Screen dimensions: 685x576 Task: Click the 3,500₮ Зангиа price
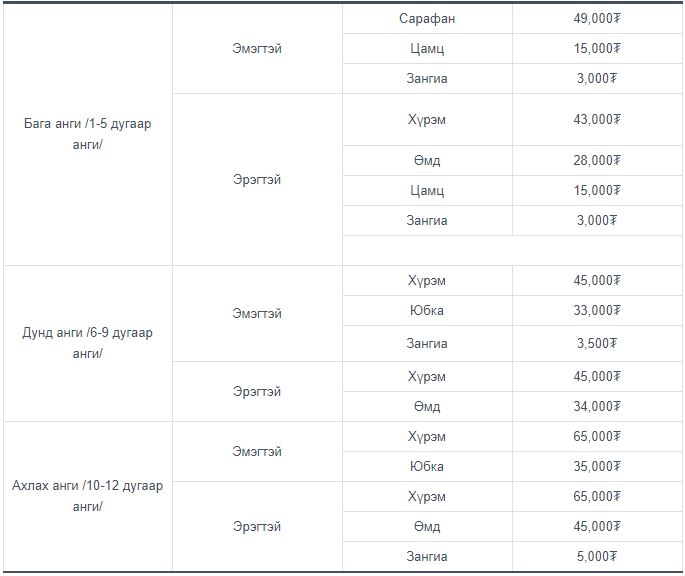pyautogui.click(x=597, y=344)
